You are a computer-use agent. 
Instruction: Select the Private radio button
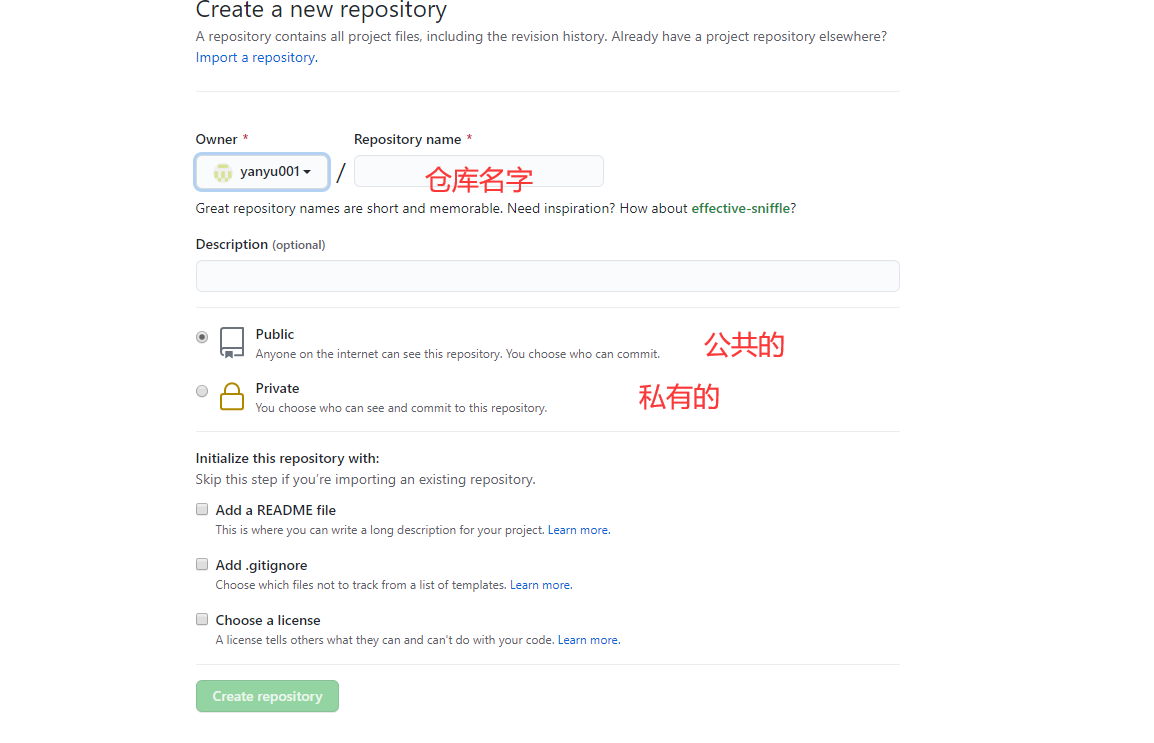202,391
